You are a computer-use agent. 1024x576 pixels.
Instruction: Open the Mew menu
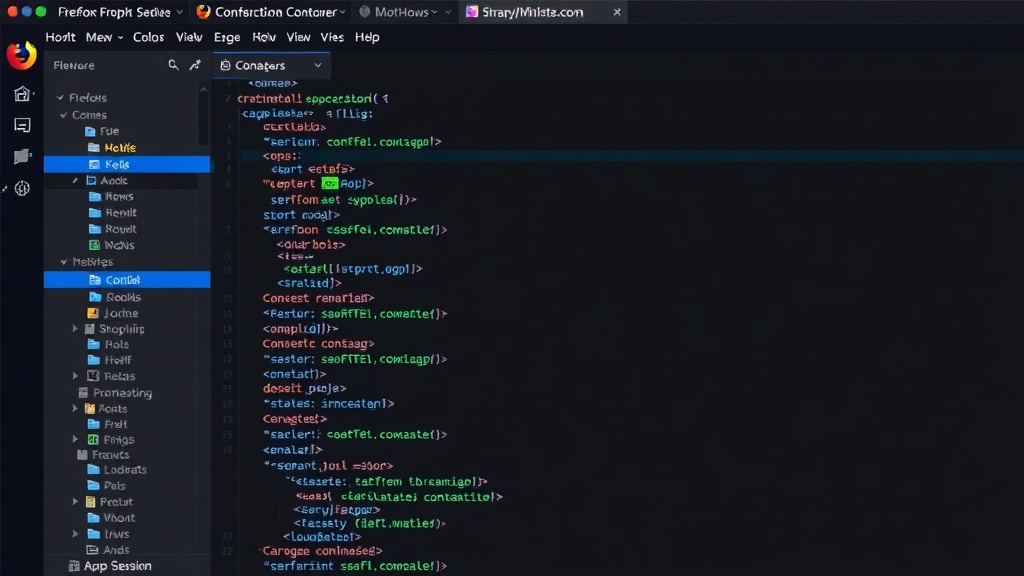click(x=104, y=37)
